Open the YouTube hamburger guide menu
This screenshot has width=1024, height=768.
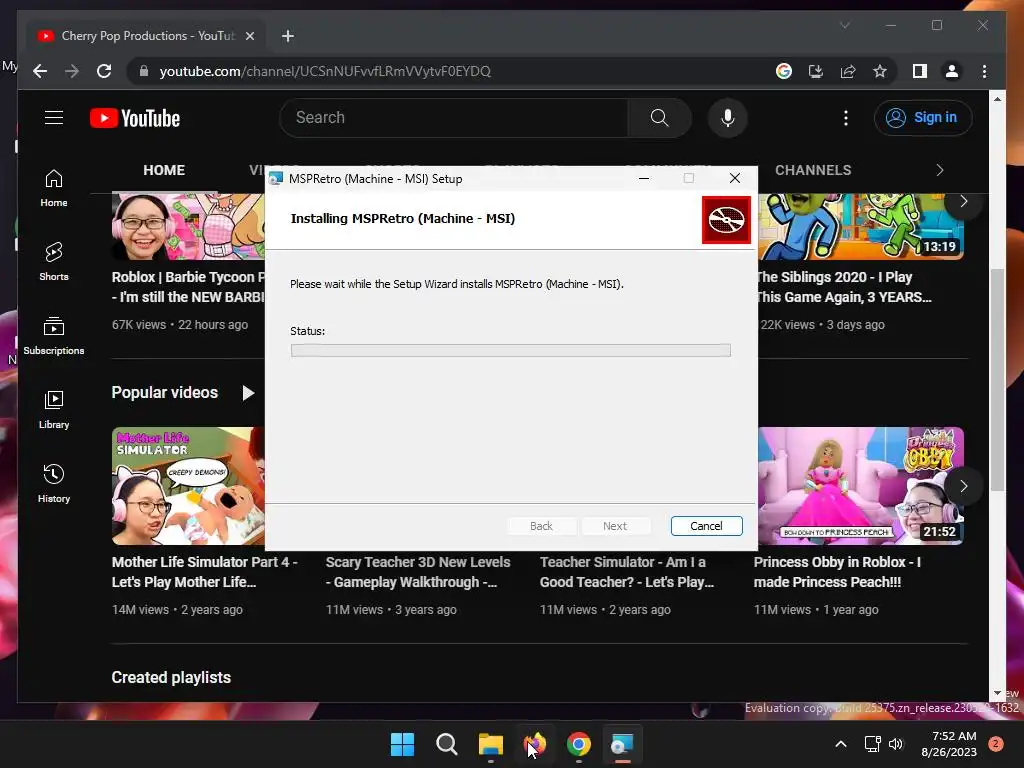point(54,118)
